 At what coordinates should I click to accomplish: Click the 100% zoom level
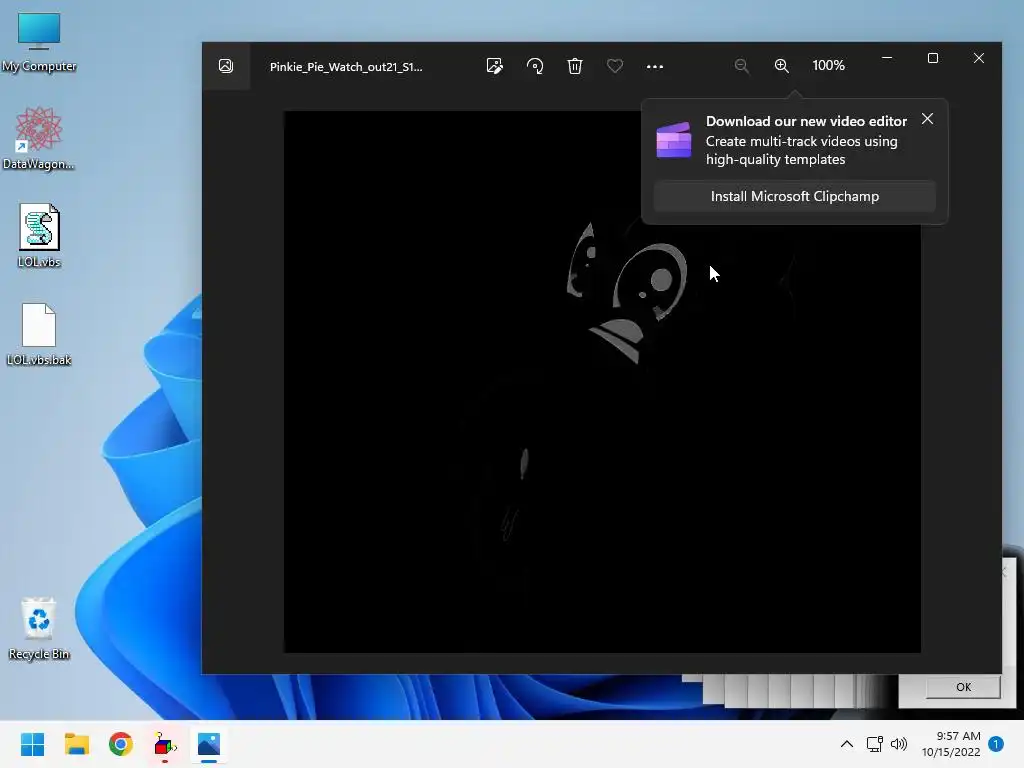(828, 65)
